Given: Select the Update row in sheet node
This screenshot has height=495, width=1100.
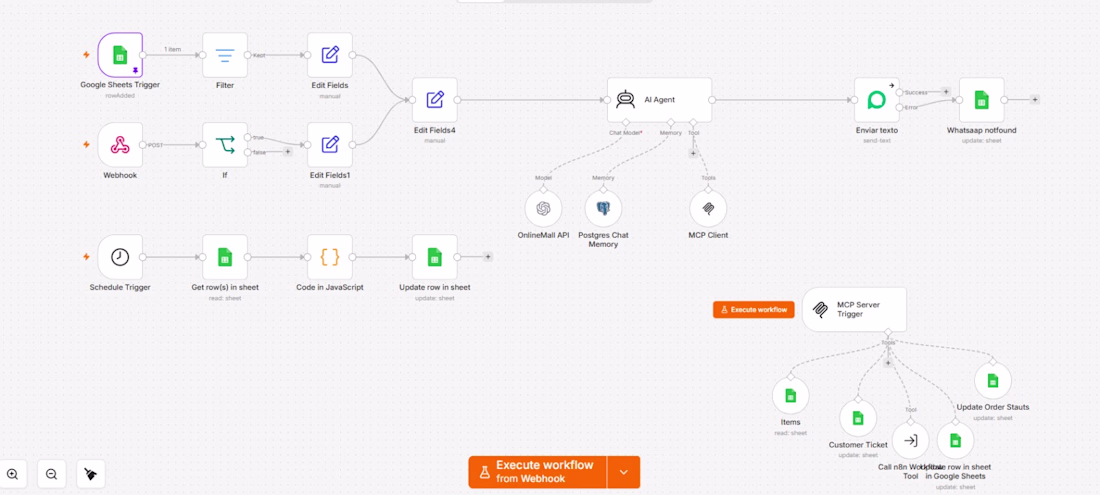Looking at the screenshot, I should (435, 257).
